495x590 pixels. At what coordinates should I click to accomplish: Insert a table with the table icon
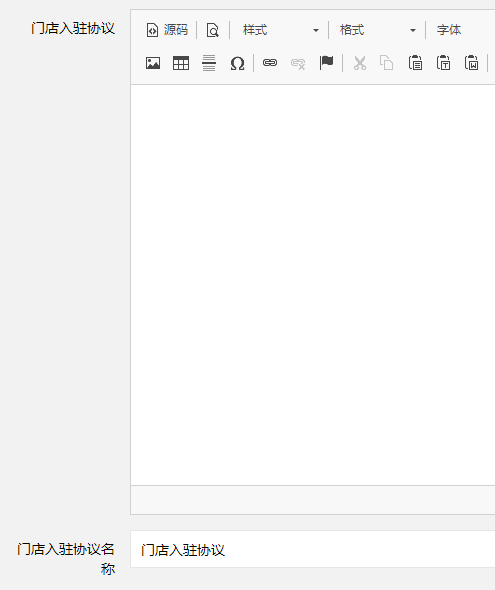coord(181,63)
